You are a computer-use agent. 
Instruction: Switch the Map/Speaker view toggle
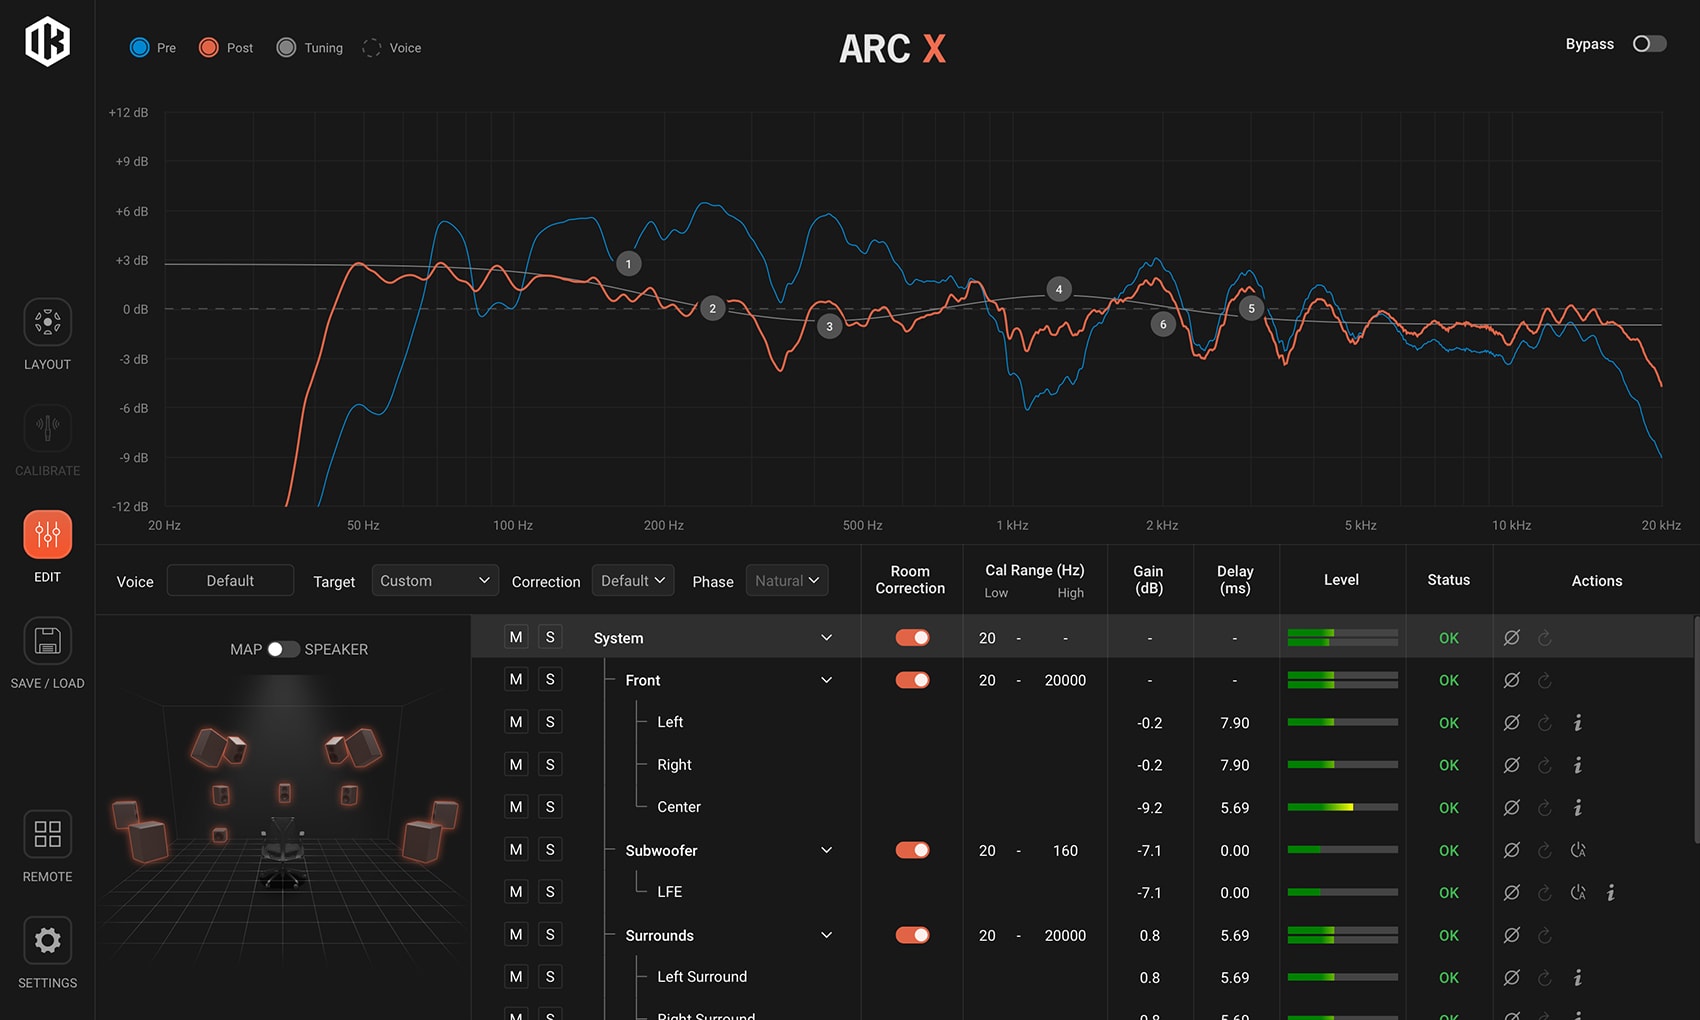[283, 649]
